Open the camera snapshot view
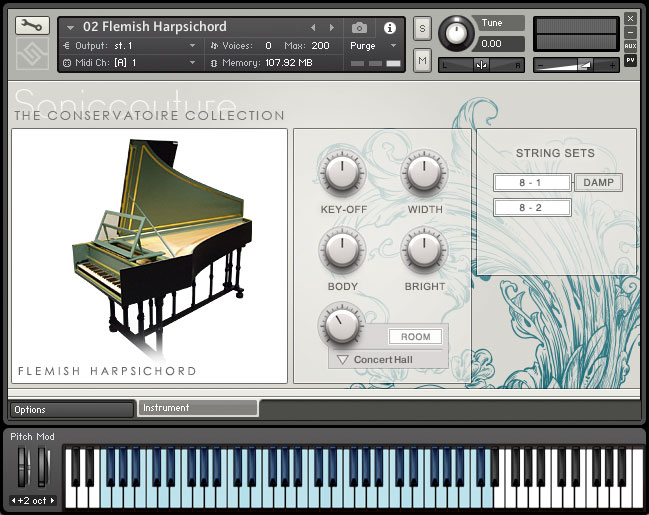This screenshot has width=649, height=515. (x=359, y=27)
